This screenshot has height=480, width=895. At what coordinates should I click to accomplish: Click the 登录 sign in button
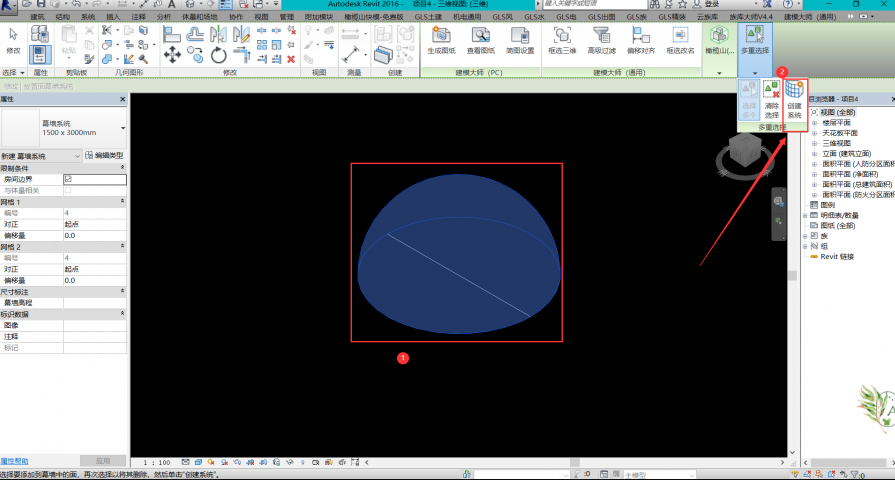click(712, 4)
